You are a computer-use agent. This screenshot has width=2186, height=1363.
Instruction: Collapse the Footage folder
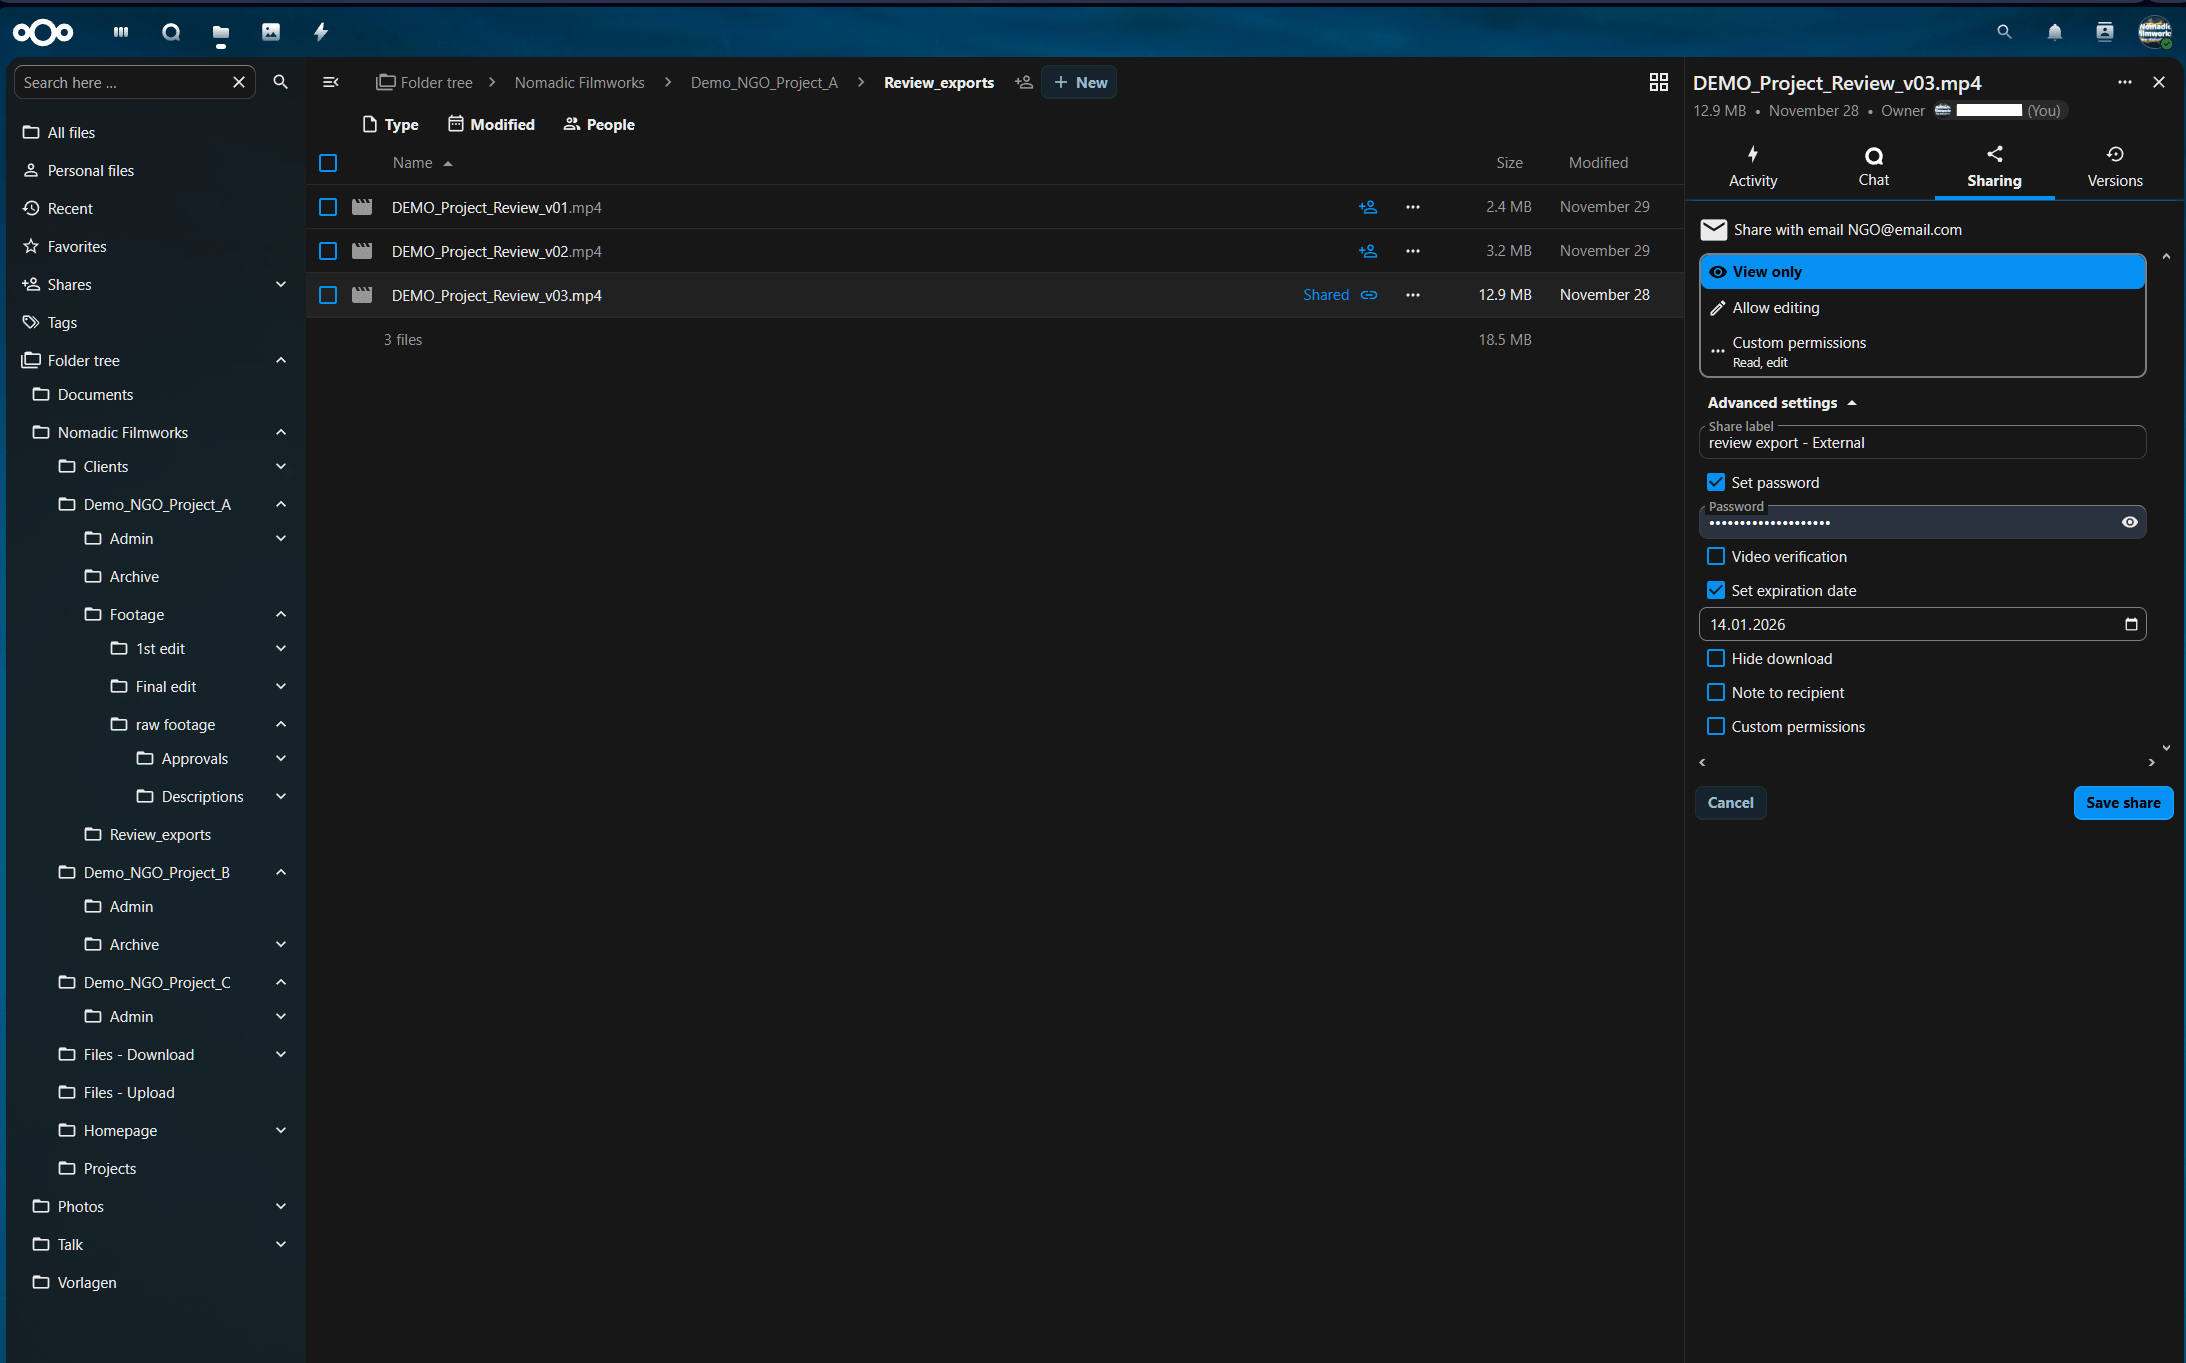click(281, 615)
